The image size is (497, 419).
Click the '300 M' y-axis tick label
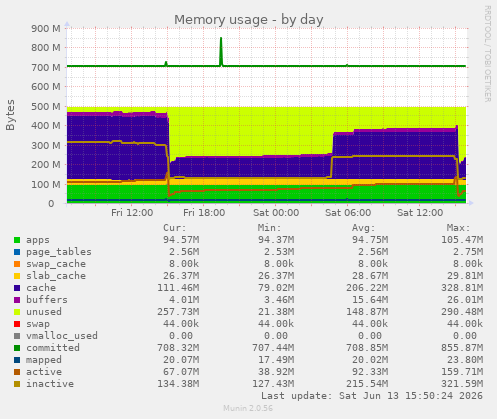point(46,146)
